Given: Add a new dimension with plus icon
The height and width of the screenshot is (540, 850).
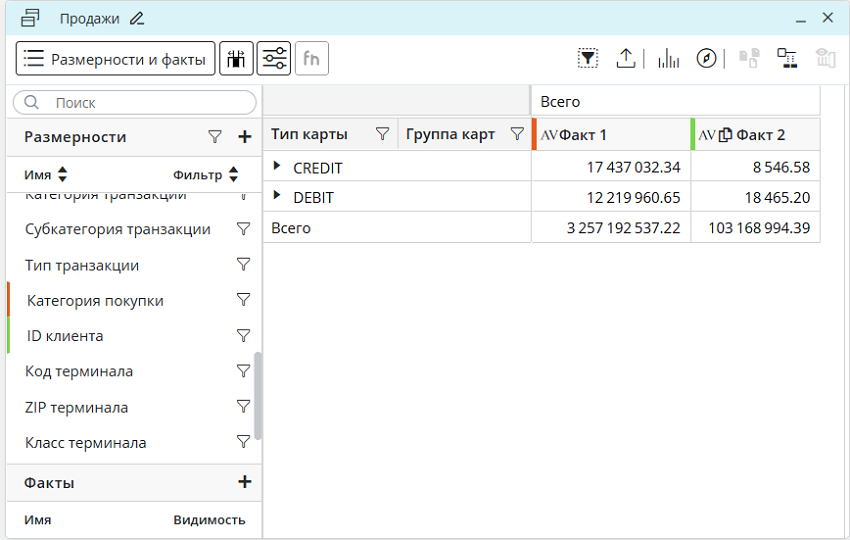Looking at the screenshot, I should point(244,137).
